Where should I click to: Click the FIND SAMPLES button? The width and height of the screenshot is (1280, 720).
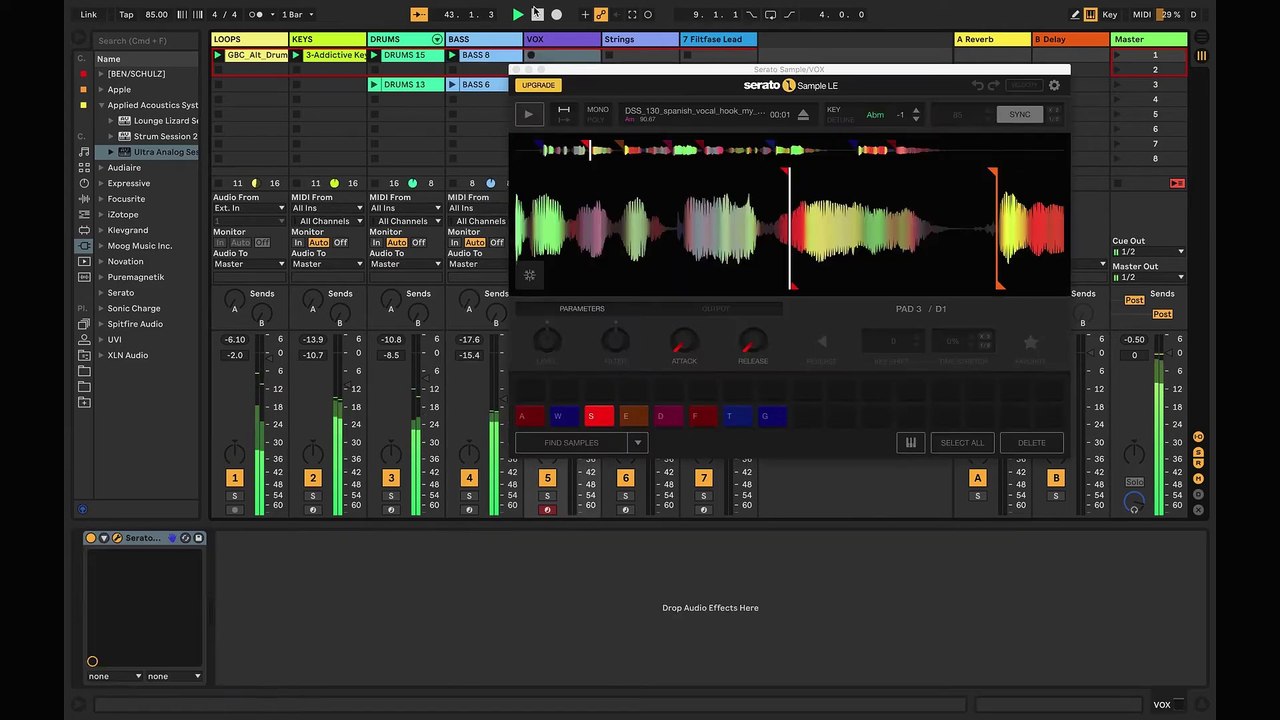572,443
